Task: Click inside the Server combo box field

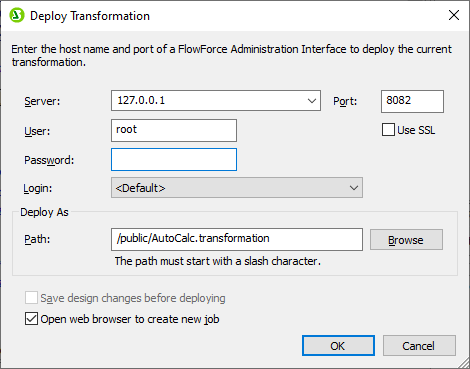Action: [x=216, y=100]
